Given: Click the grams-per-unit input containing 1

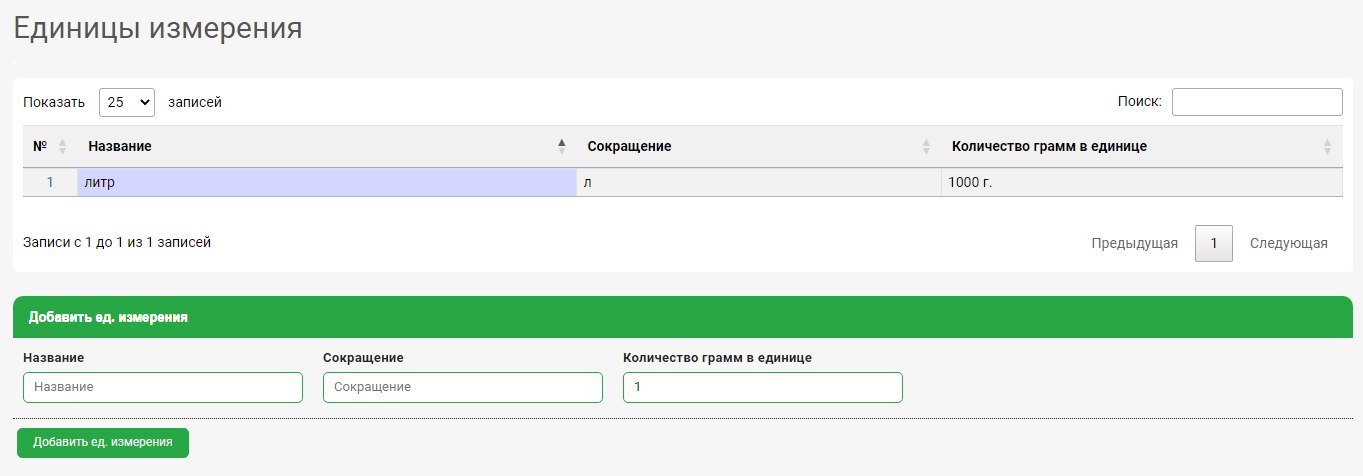Looking at the screenshot, I should coord(762,387).
